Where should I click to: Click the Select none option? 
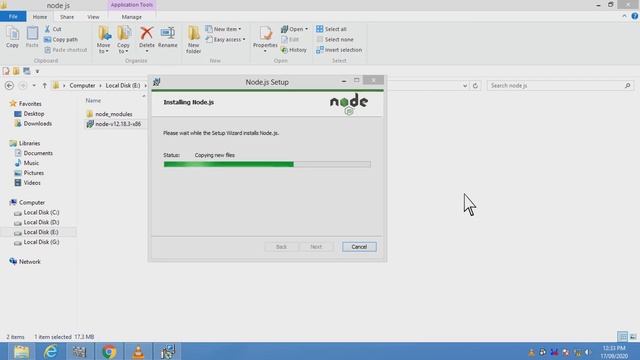coord(335,40)
